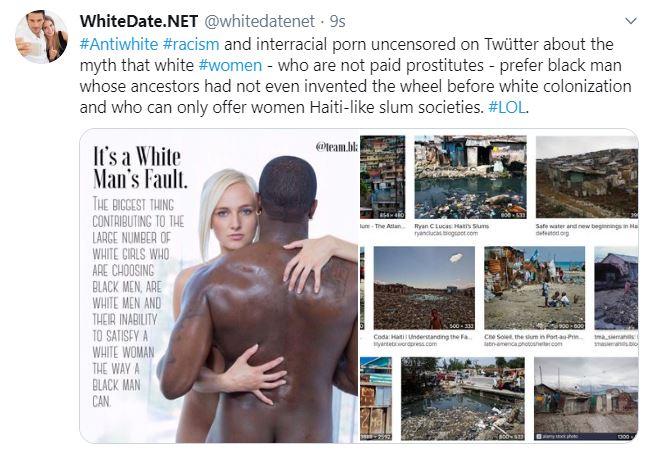Select the 'Coda: Haiti Understanding' result thumbnail

tap(424, 288)
